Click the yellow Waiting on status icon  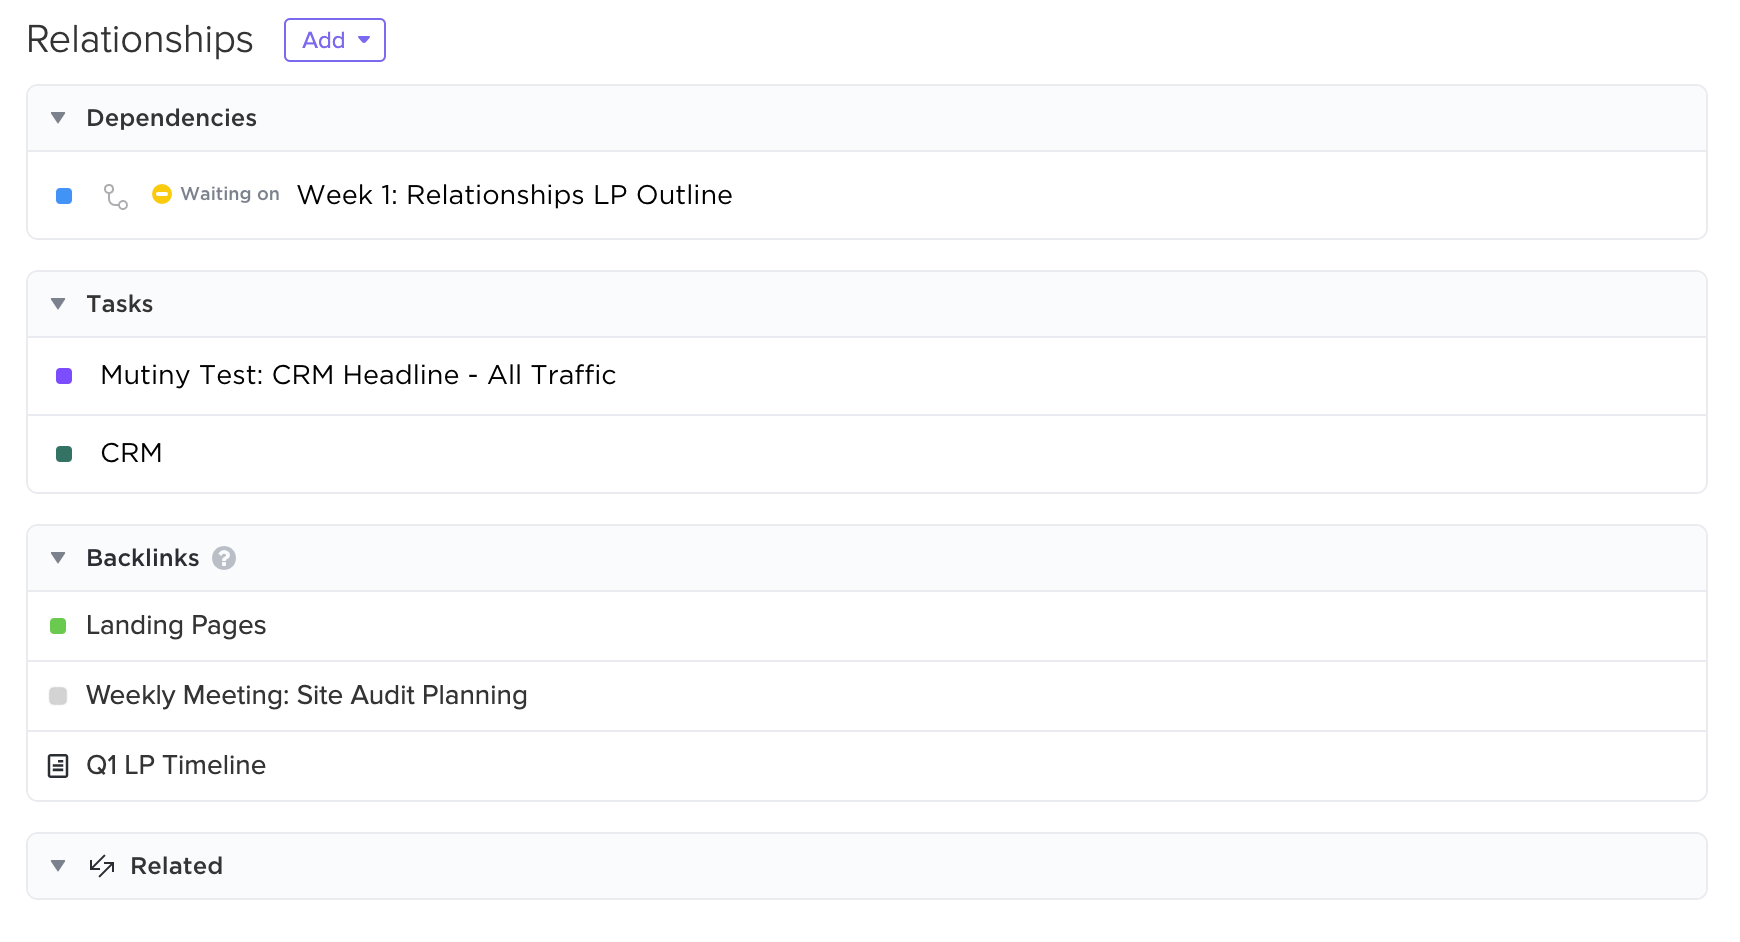pyautogui.click(x=162, y=194)
